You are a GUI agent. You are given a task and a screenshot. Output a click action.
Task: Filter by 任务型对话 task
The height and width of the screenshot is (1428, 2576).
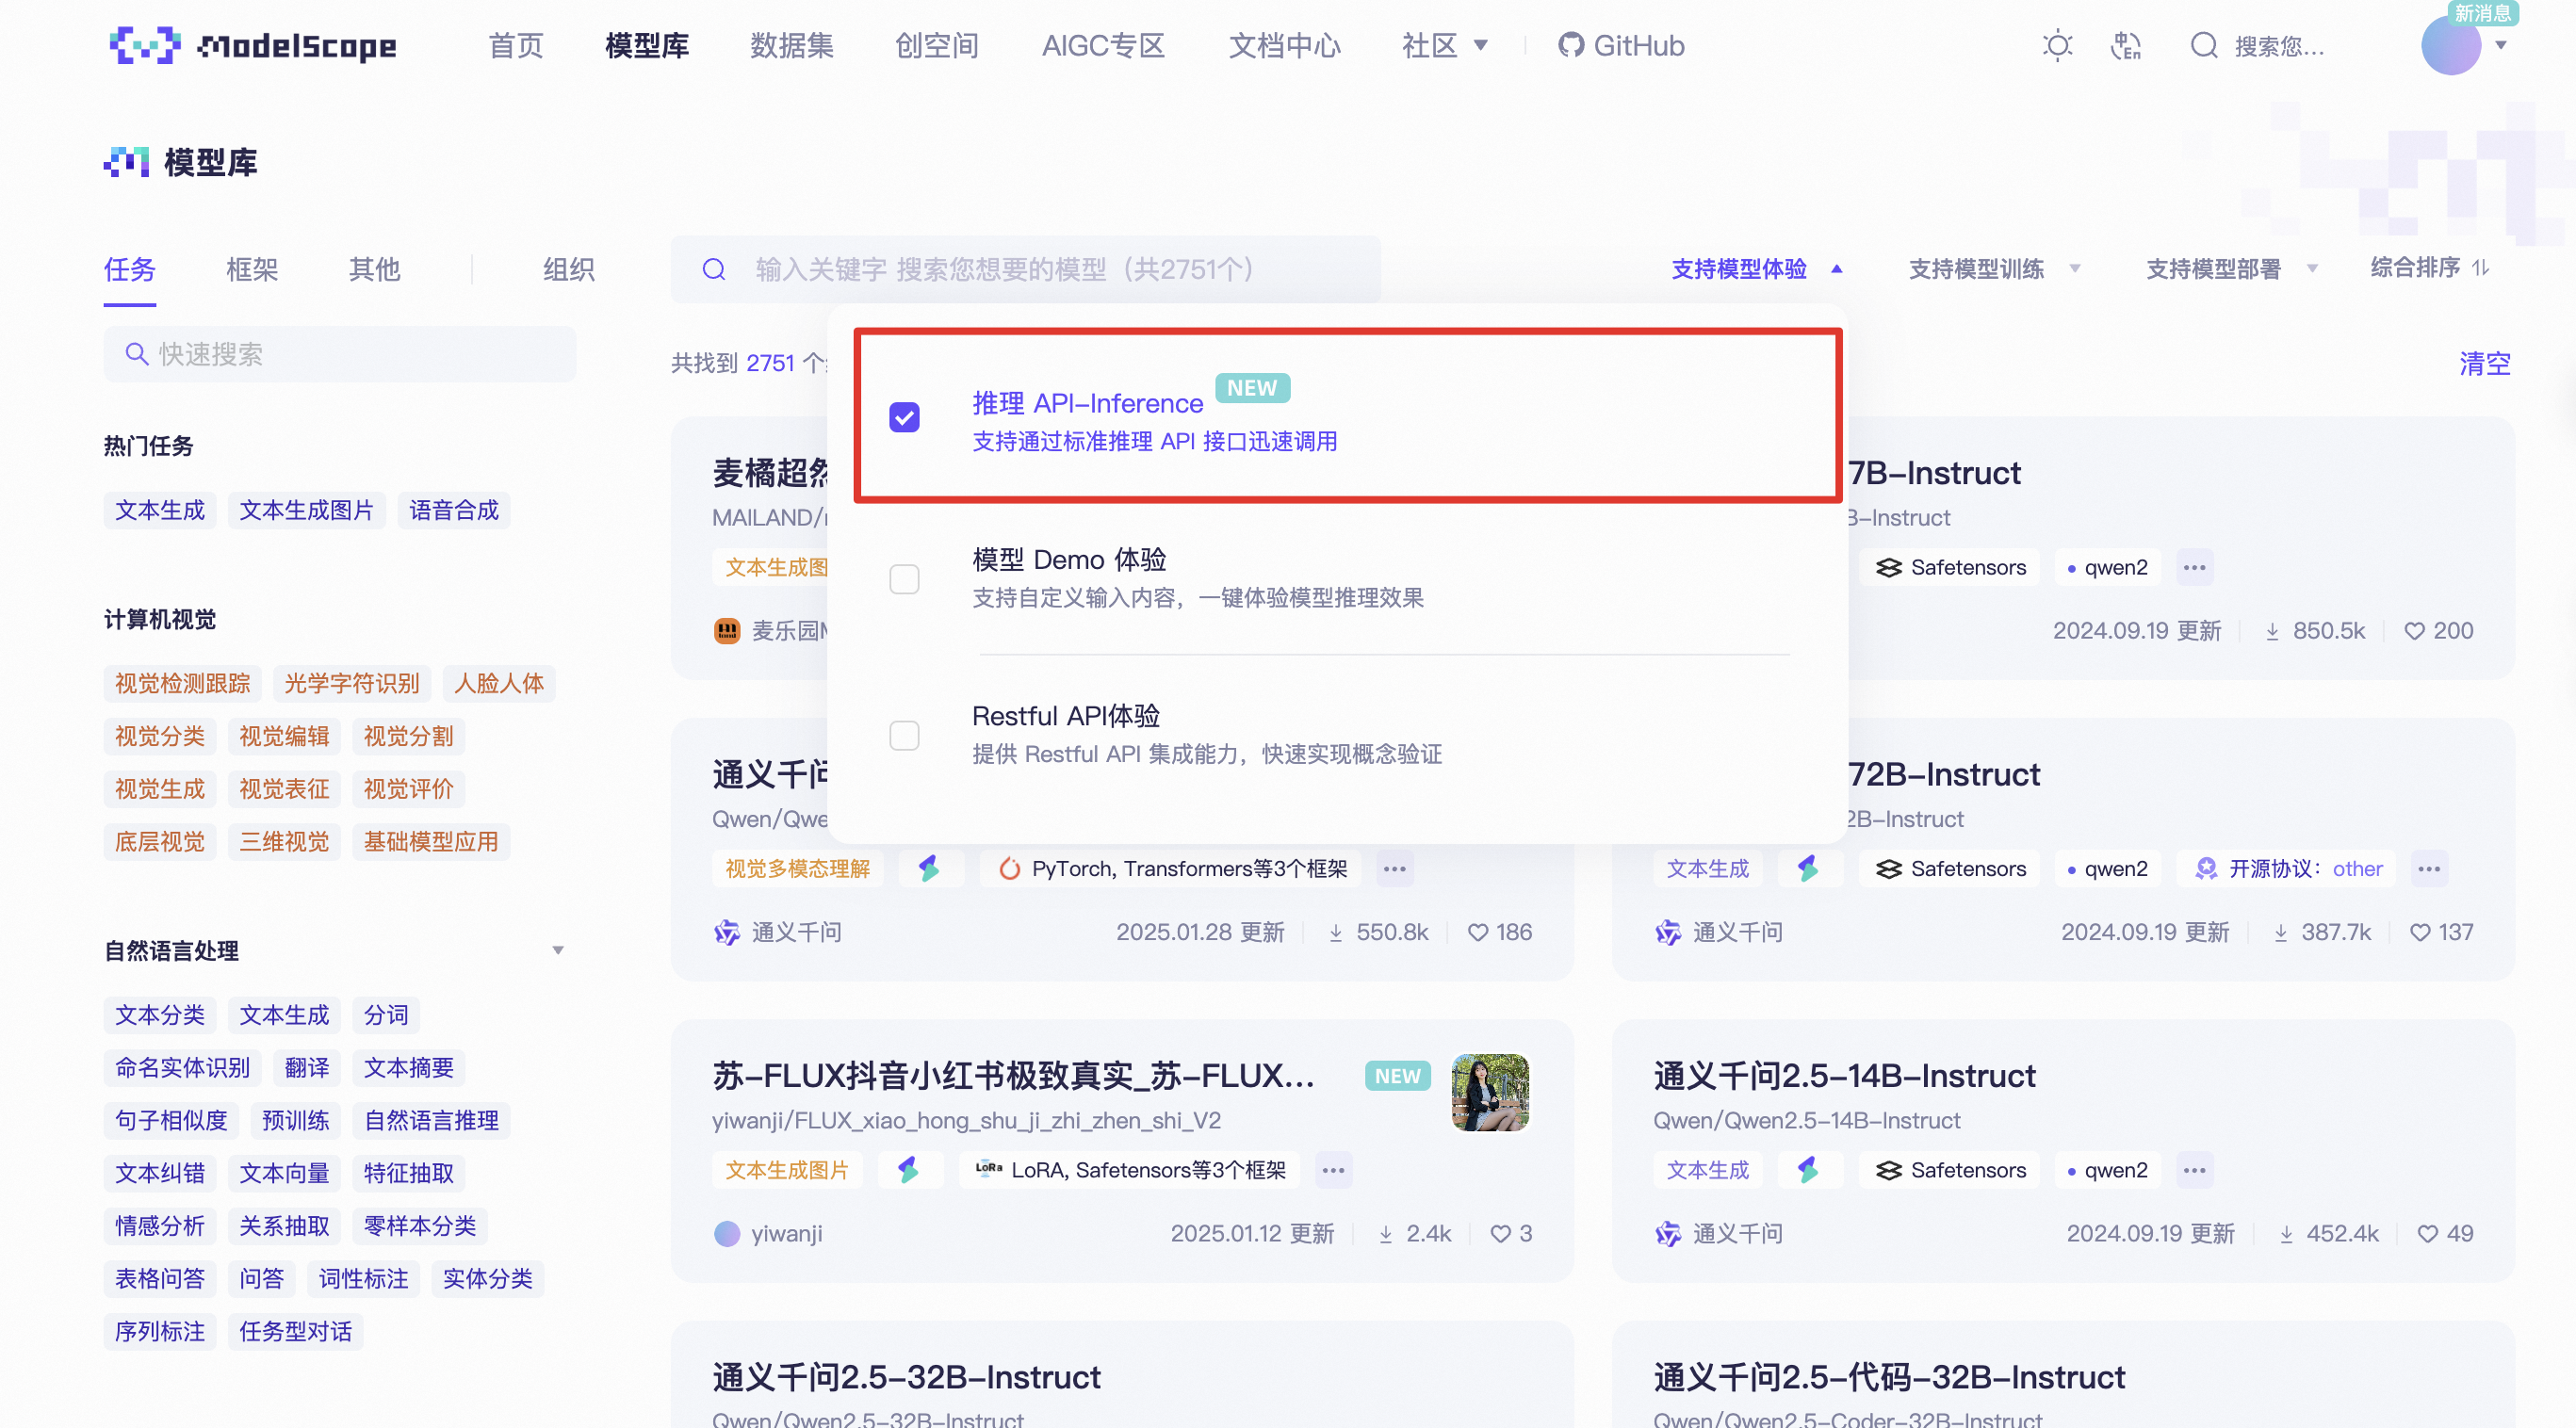(295, 1333)
